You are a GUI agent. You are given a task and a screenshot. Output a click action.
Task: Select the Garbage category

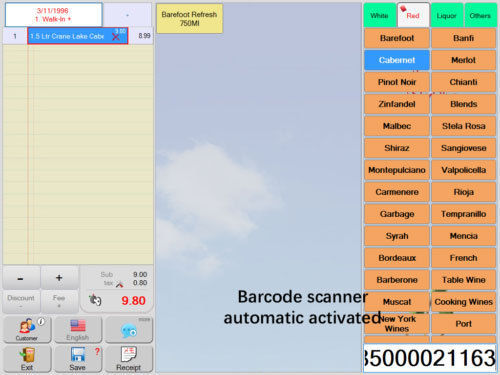click(397, 214)
